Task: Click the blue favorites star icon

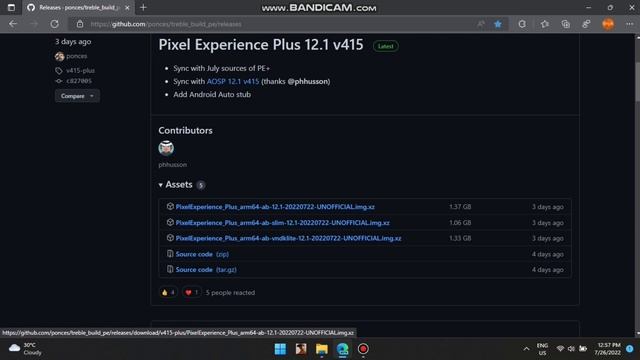Action: point(498,24)
